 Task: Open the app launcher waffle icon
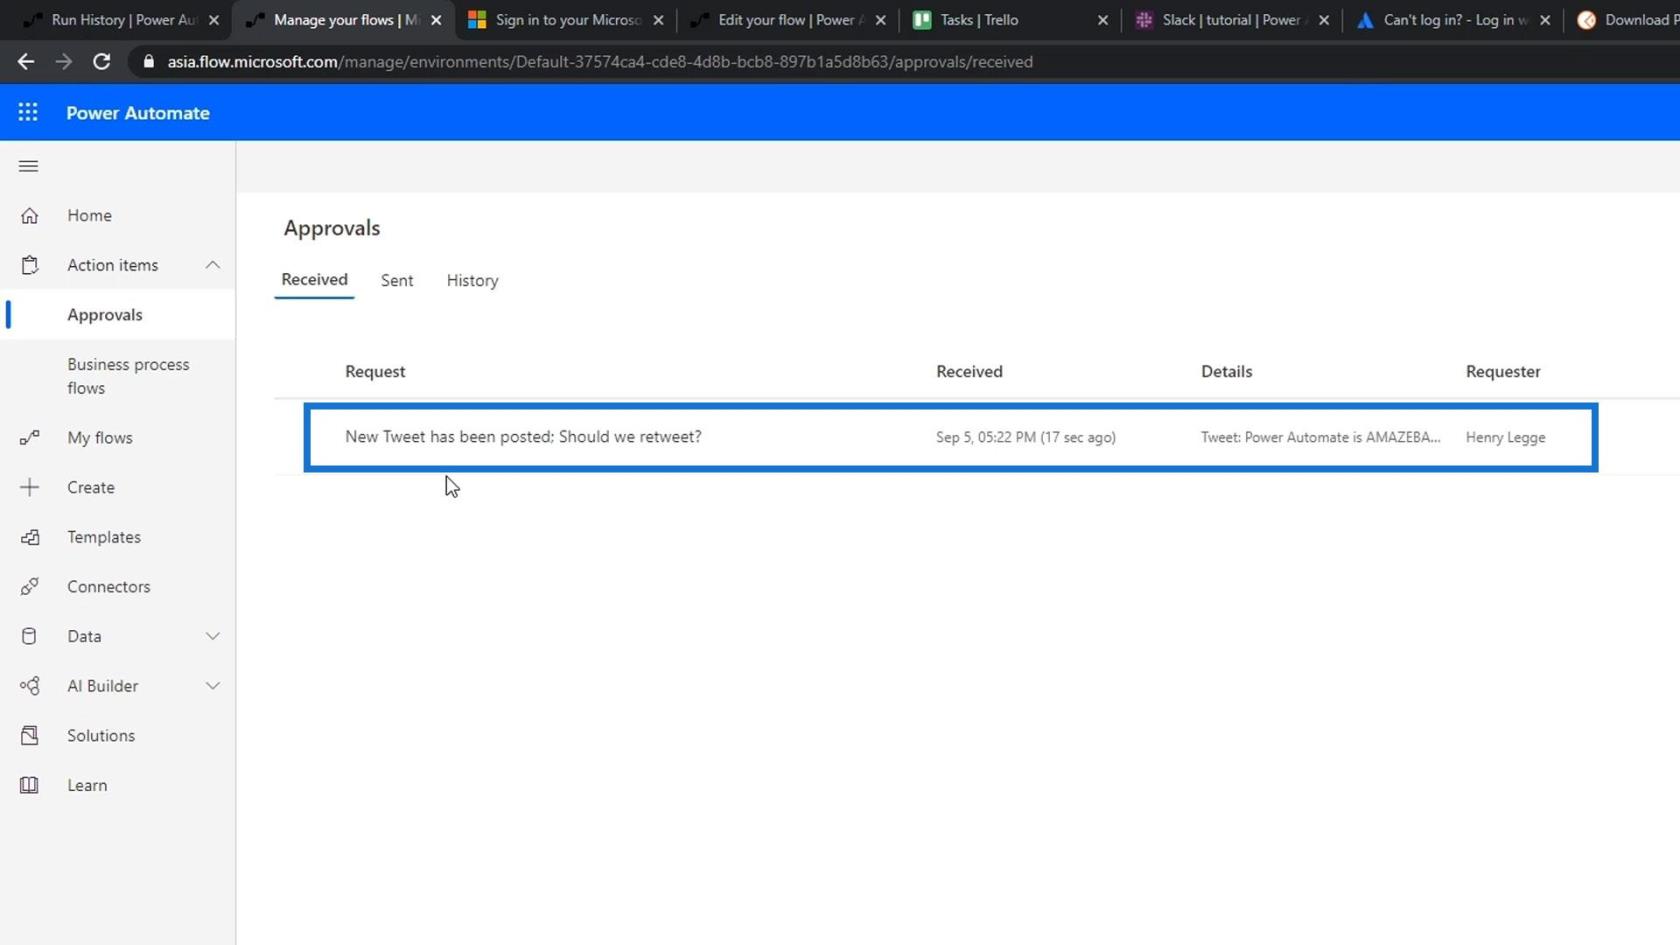pyautogui.click(x=28, y=113)
